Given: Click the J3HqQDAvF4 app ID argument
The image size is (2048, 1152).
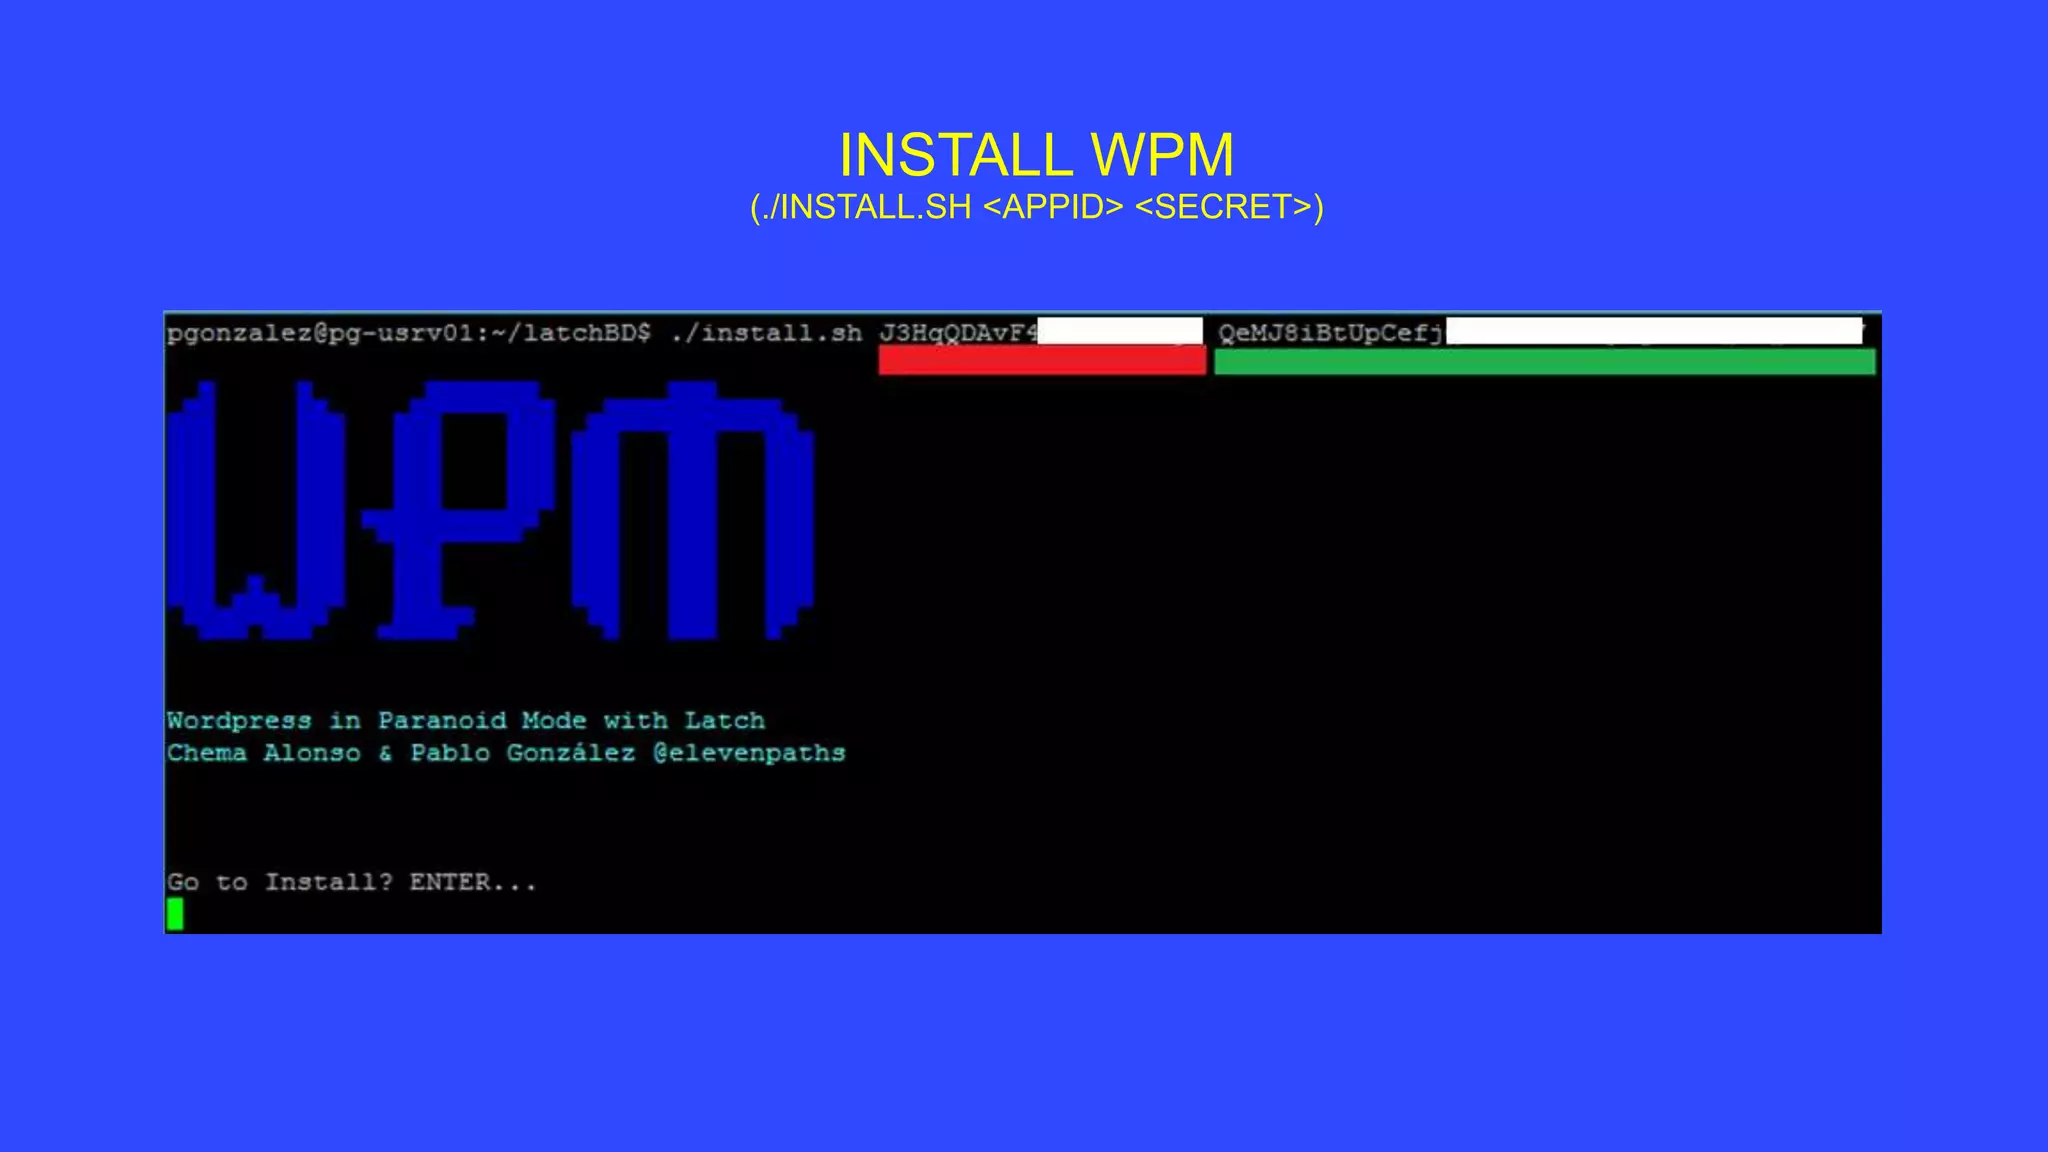Looking at the screenshot, I should coord(958,333).
